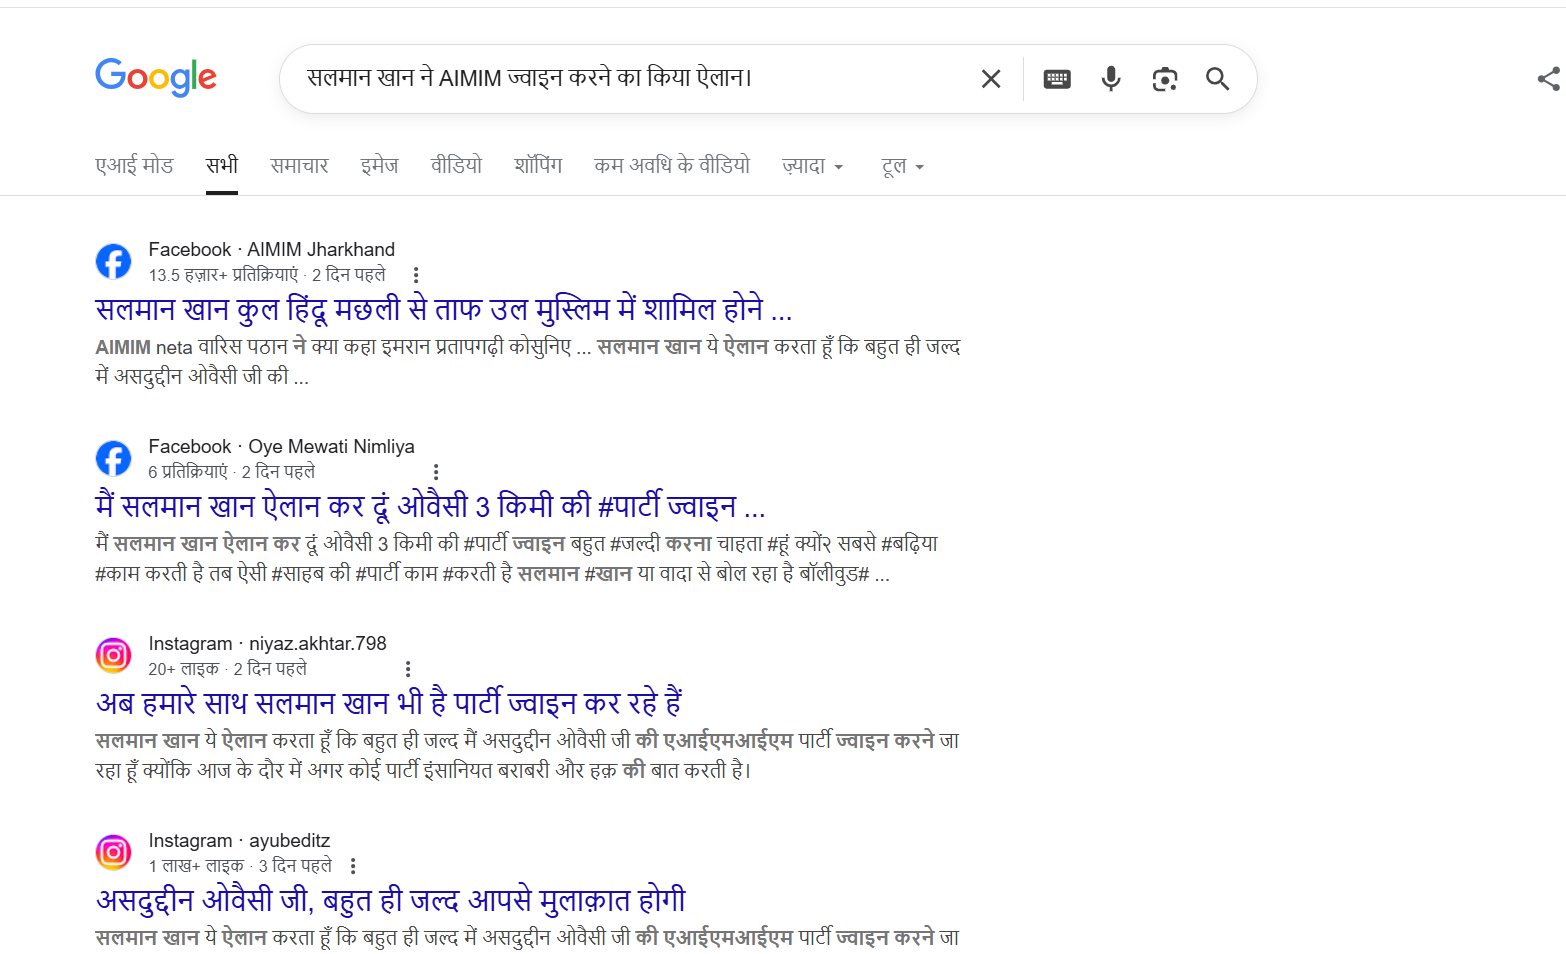The height and width of the screenshot is (954, 1566).
Task: Open the वीडियो tab
Action: pos(456,165)
